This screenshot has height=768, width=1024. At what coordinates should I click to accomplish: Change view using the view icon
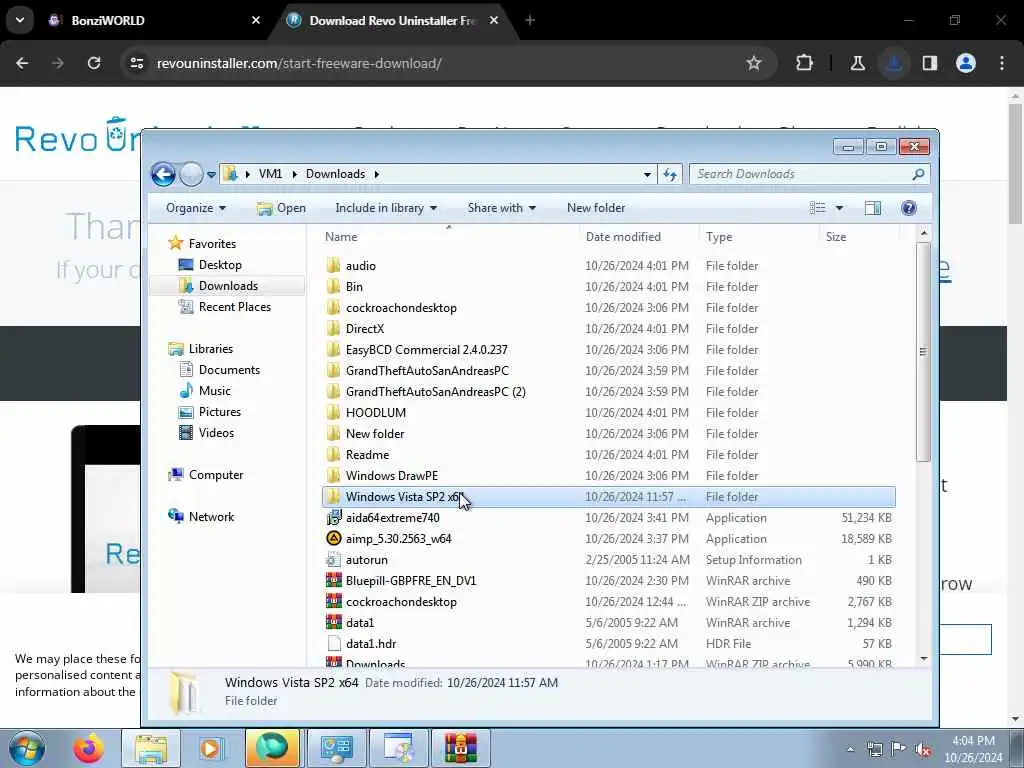pos(817,208)
